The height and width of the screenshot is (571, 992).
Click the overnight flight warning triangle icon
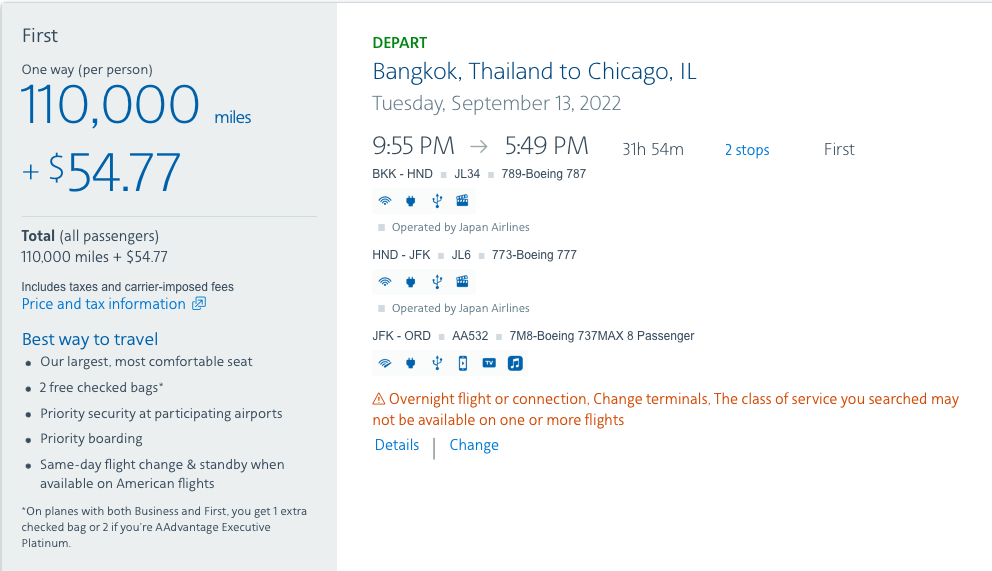pyautogui.click(x=378, y=399)
